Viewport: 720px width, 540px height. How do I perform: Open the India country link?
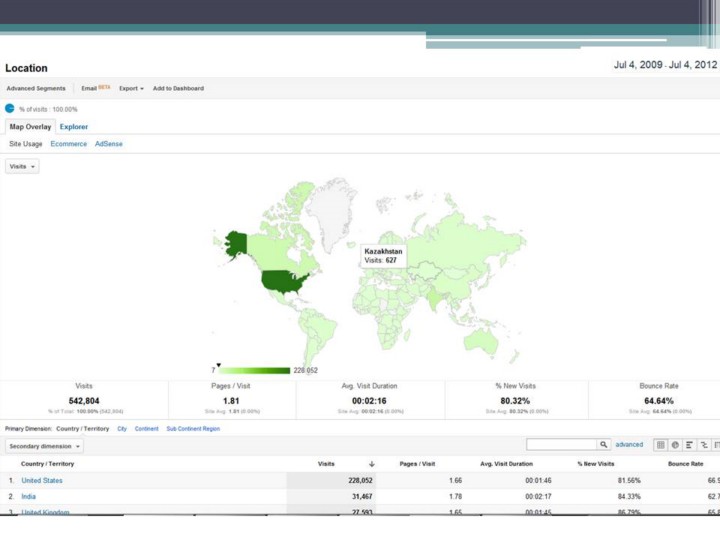tap(28, 496)
